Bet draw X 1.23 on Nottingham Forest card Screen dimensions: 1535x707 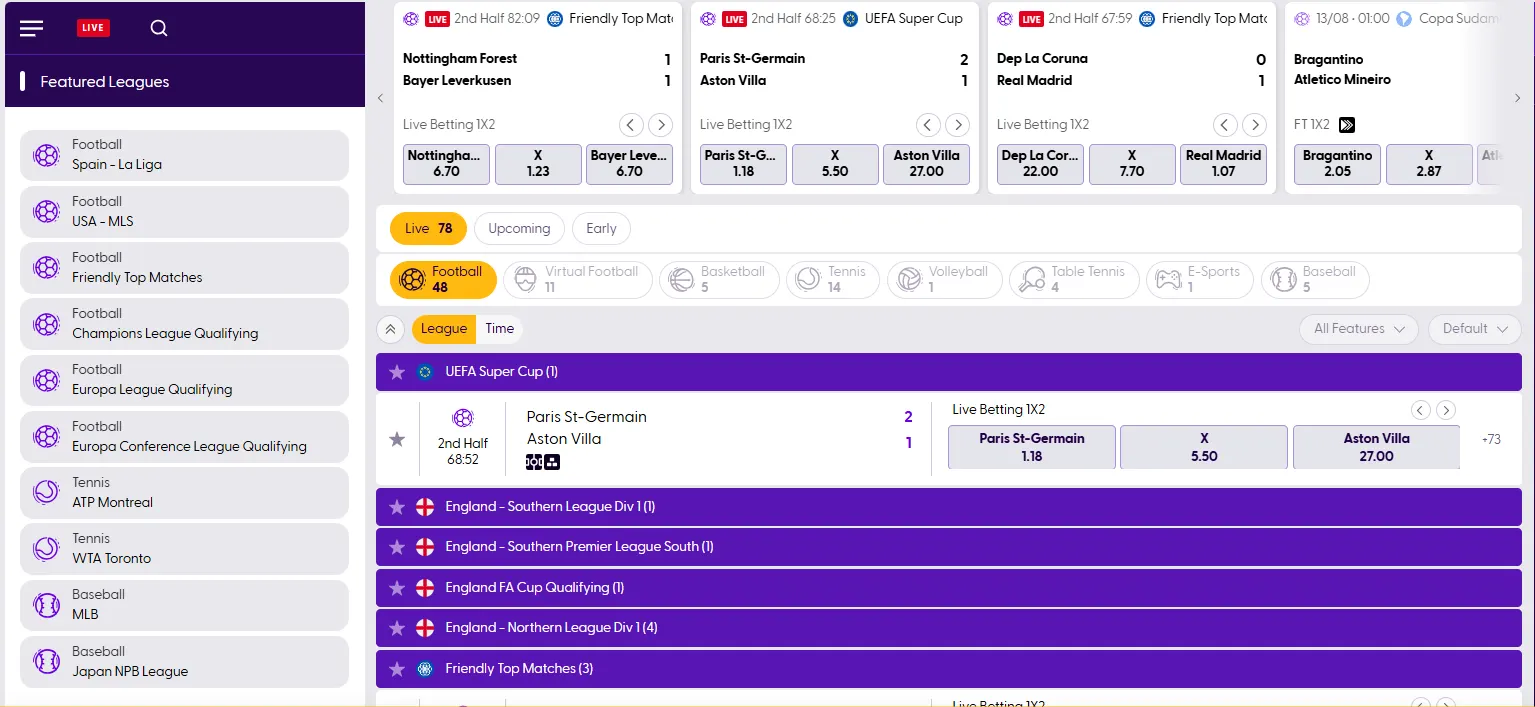(x=538, y=164)
